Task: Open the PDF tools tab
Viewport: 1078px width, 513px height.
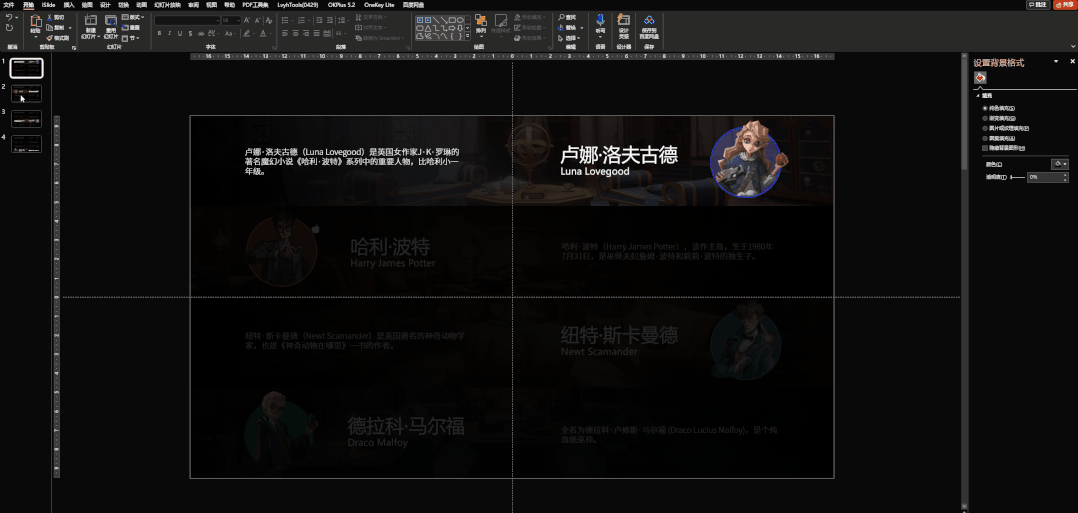Action: [x=255, y=5]
